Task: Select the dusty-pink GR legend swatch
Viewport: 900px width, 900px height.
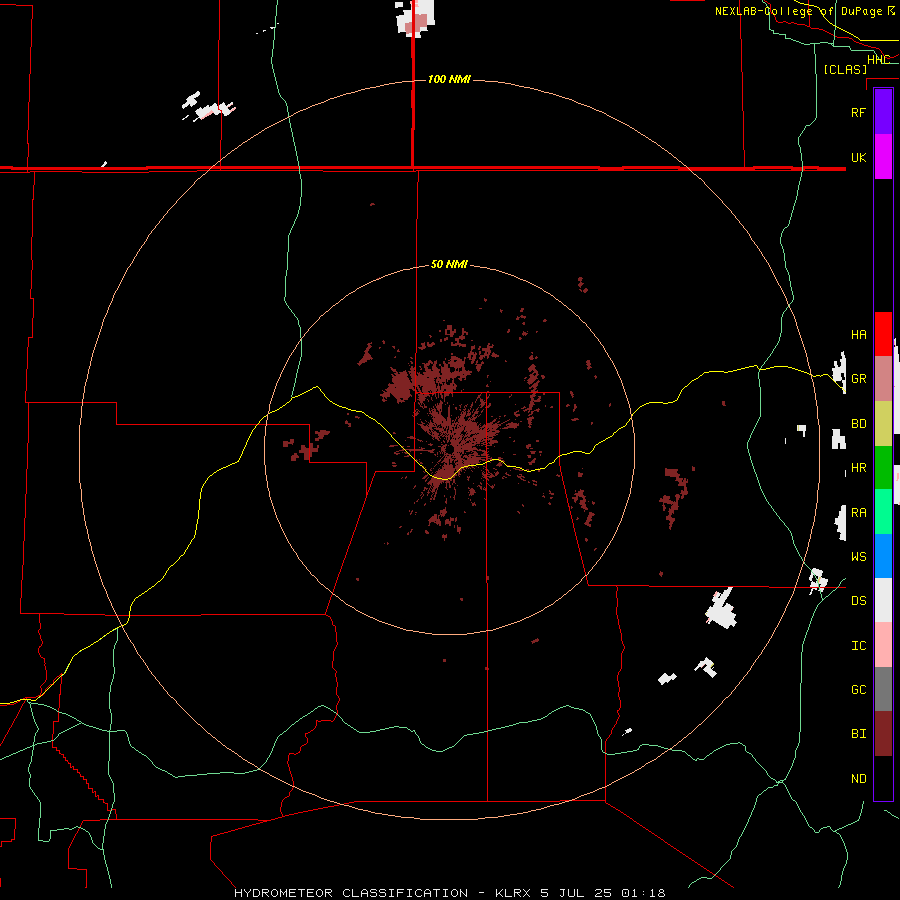Action: coord(883,379)
